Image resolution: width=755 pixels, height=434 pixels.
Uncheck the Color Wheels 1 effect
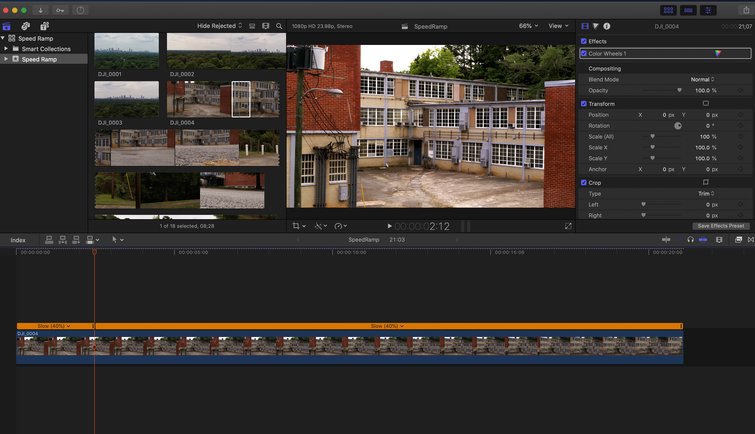tap(585, 53)
